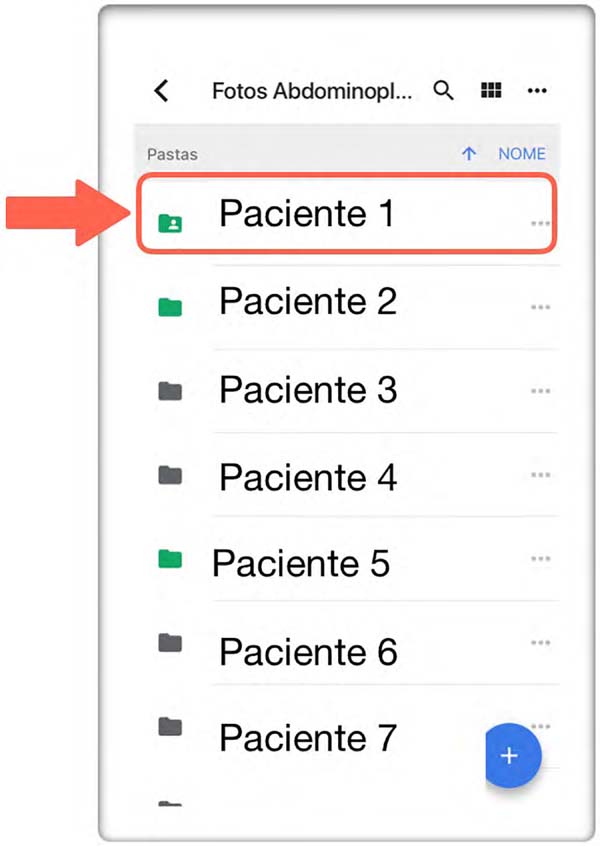Screen dimensions: 600x846
Task: Open the Paciente 7 folder
Action: pos(308,738)
